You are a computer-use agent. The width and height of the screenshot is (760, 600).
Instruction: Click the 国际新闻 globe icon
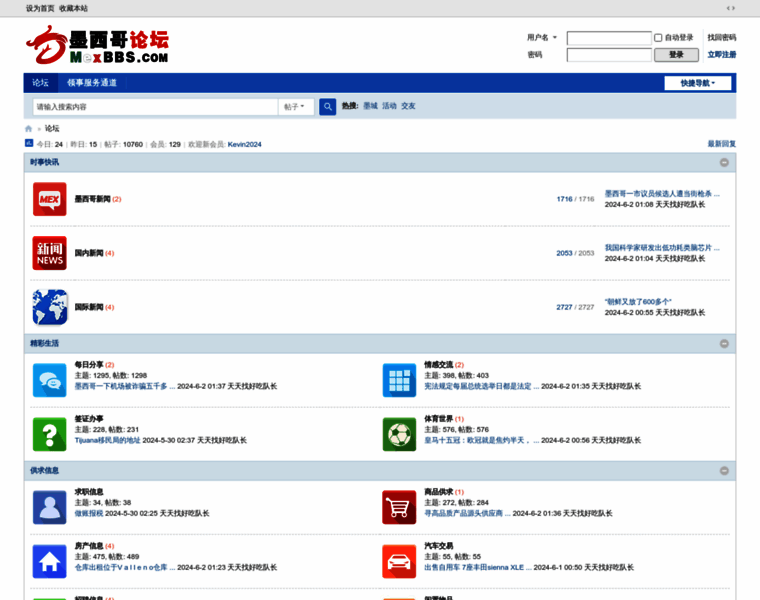(49, 307)
